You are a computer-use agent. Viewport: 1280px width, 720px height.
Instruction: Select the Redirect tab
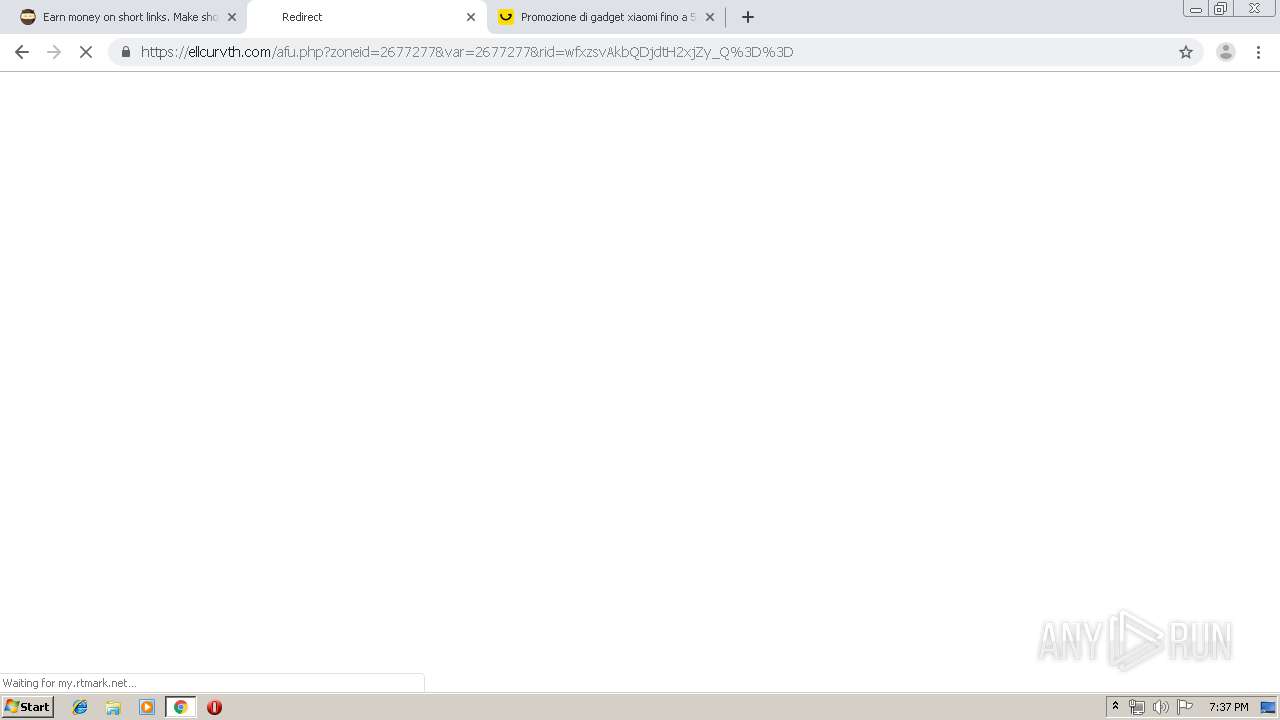366,17
